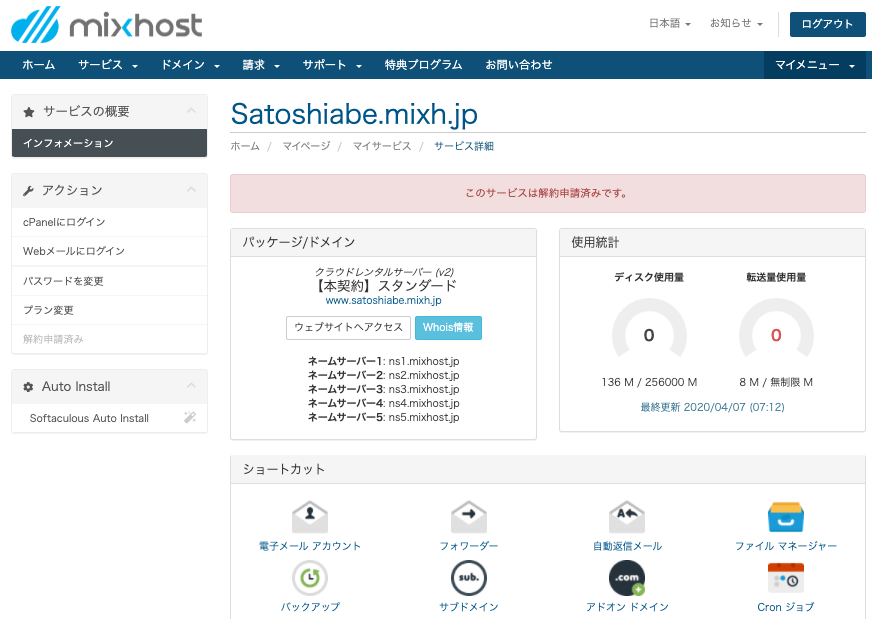Open the 日本語 language dropdown
This screenshot has height=619, width=872.
[670, 23]
